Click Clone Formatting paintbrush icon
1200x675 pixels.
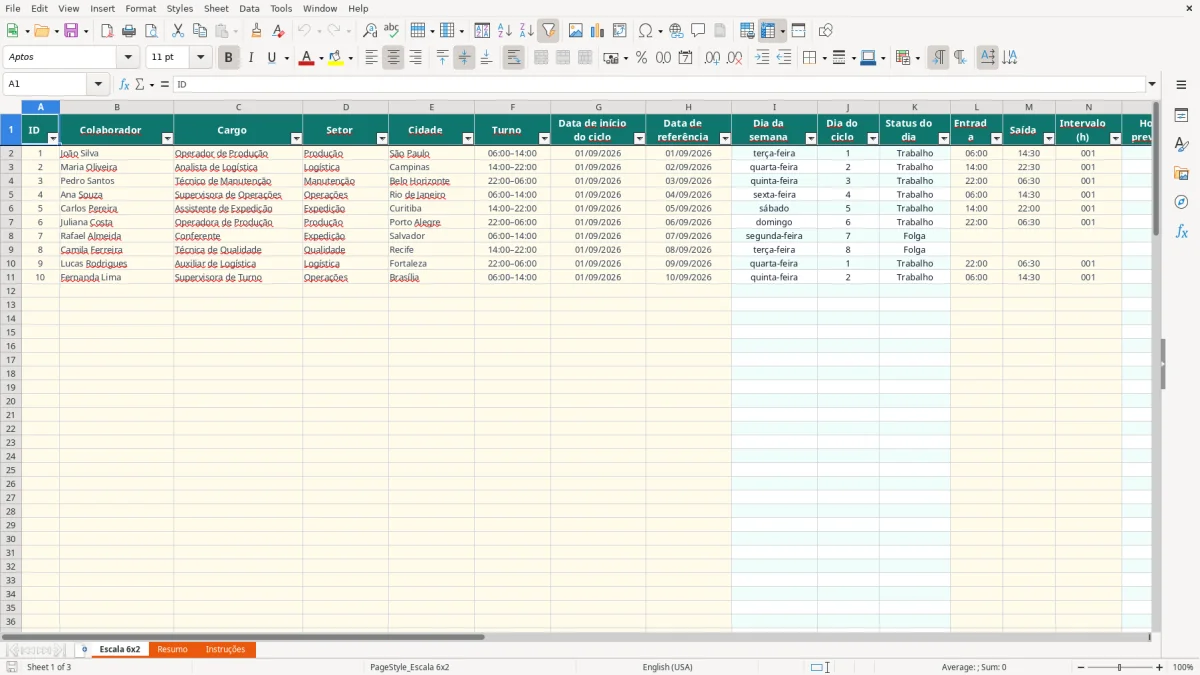click(257, 31)
